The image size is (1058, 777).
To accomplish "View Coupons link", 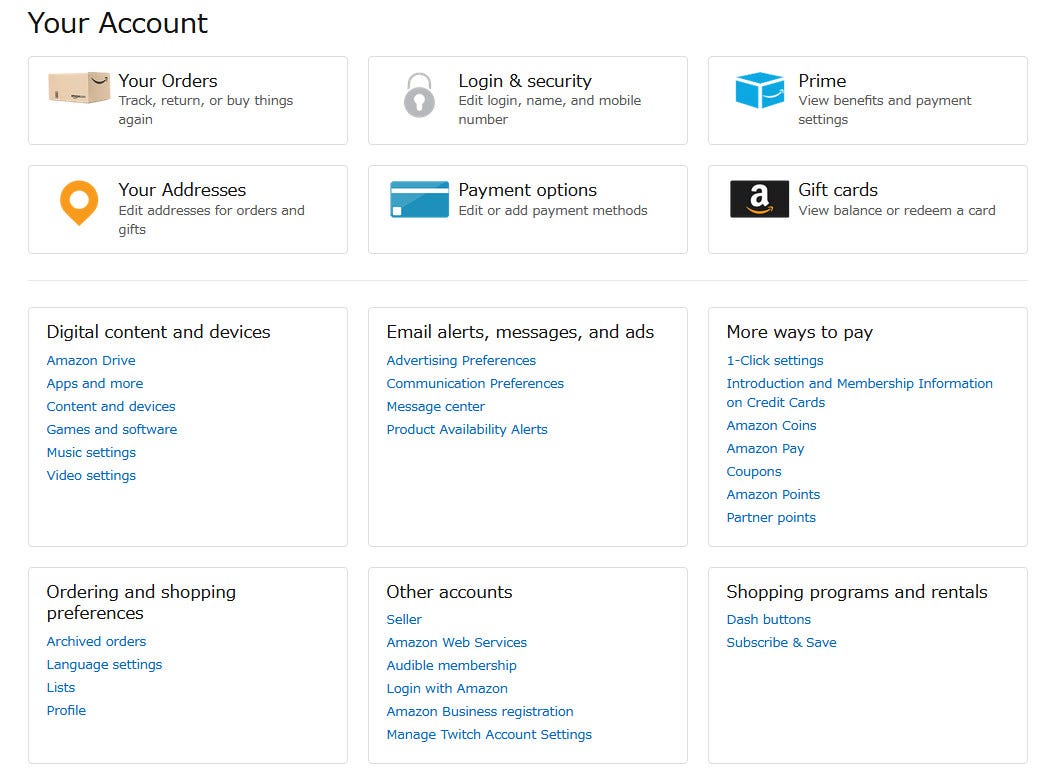I will click(754, 471).
